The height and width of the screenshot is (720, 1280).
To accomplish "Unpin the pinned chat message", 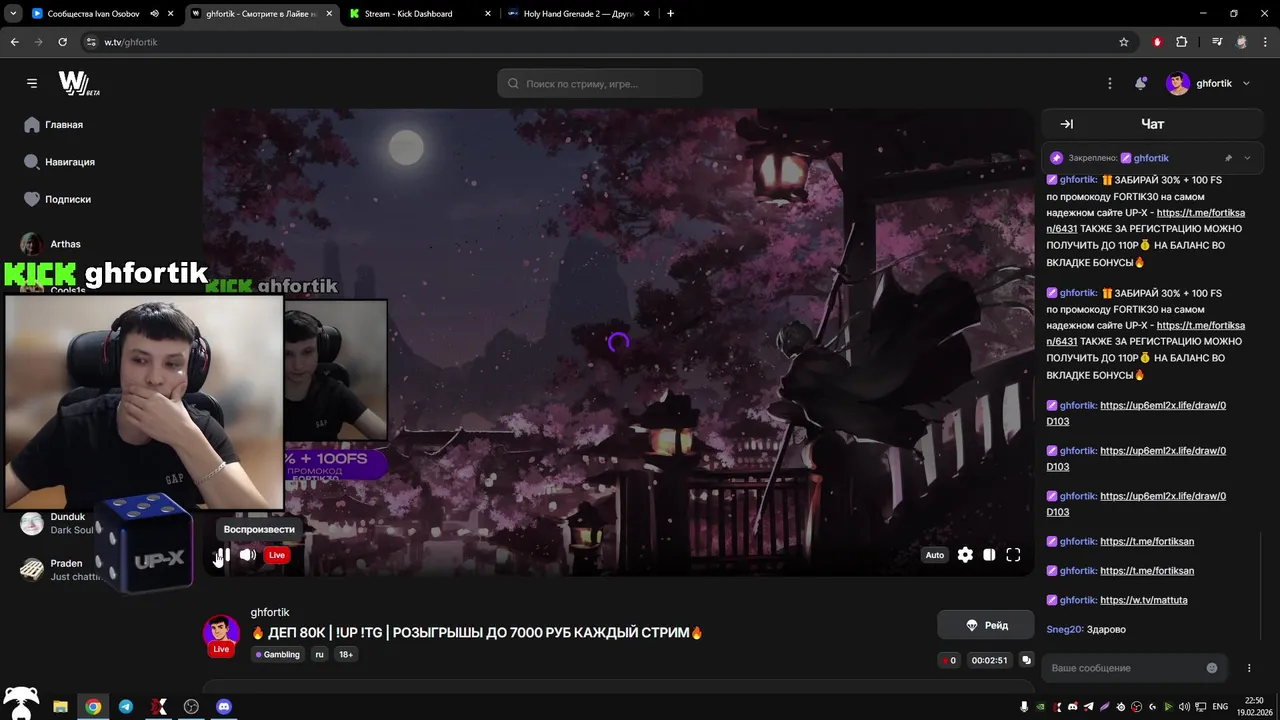I will coord(1229,158).
